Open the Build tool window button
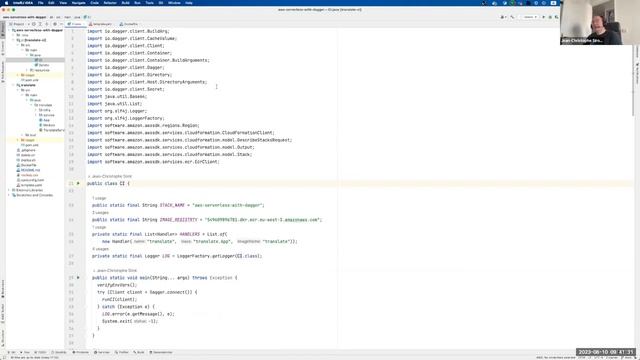The image size is (640, 360). click(x=139, y=352)
